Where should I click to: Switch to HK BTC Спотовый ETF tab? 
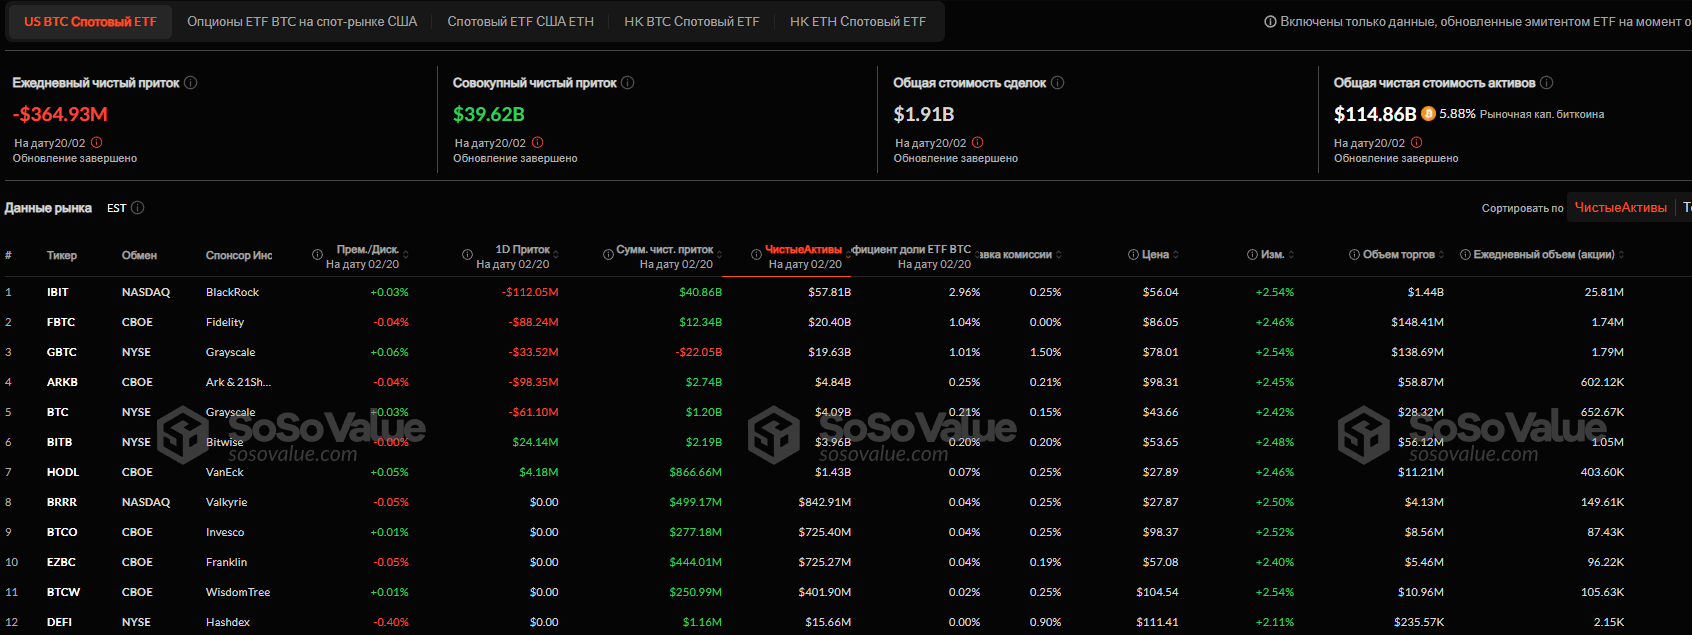(x=692, y=21)
